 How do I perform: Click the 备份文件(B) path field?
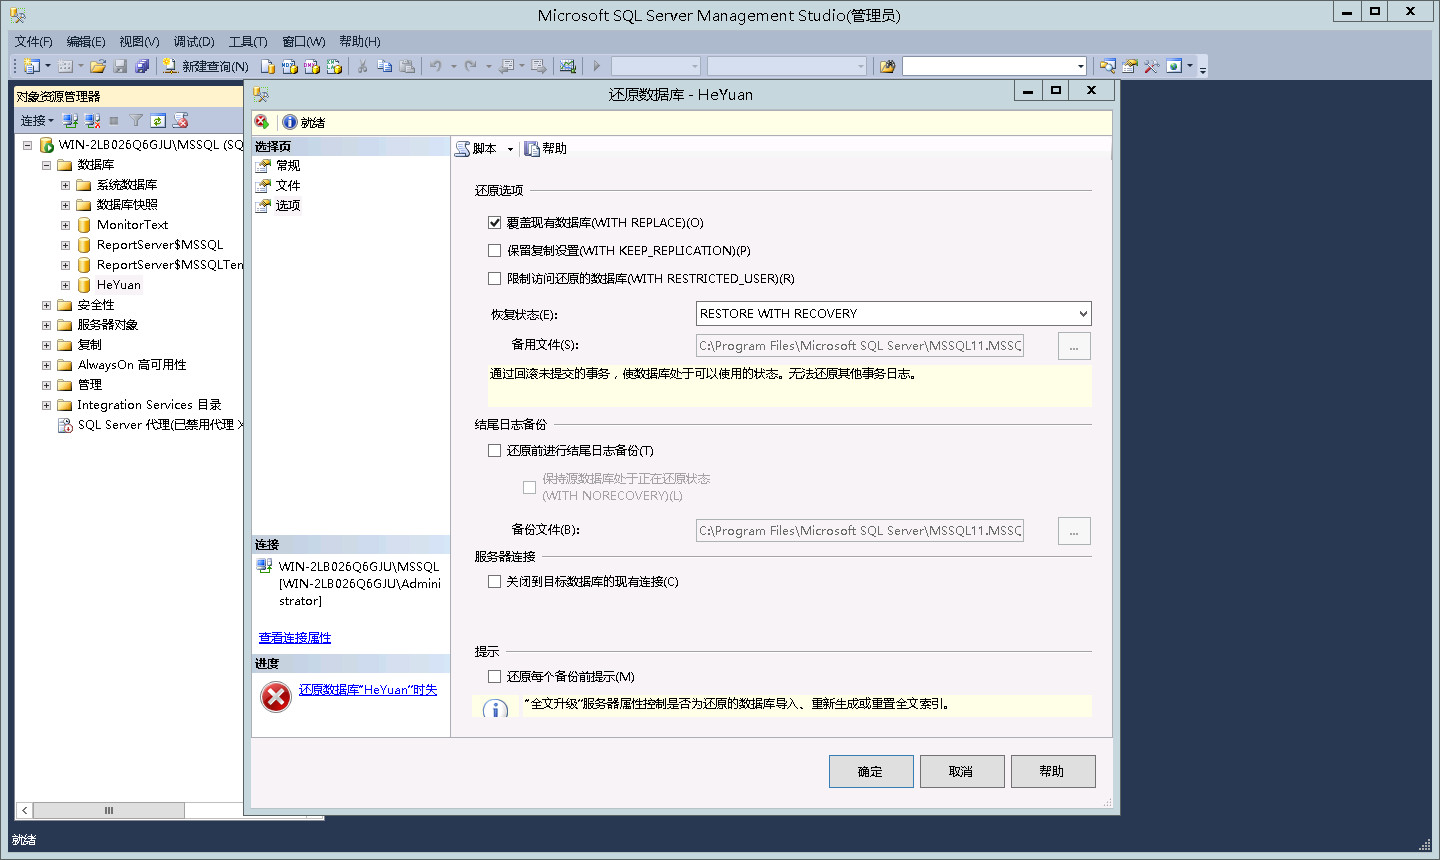(860, 531)
